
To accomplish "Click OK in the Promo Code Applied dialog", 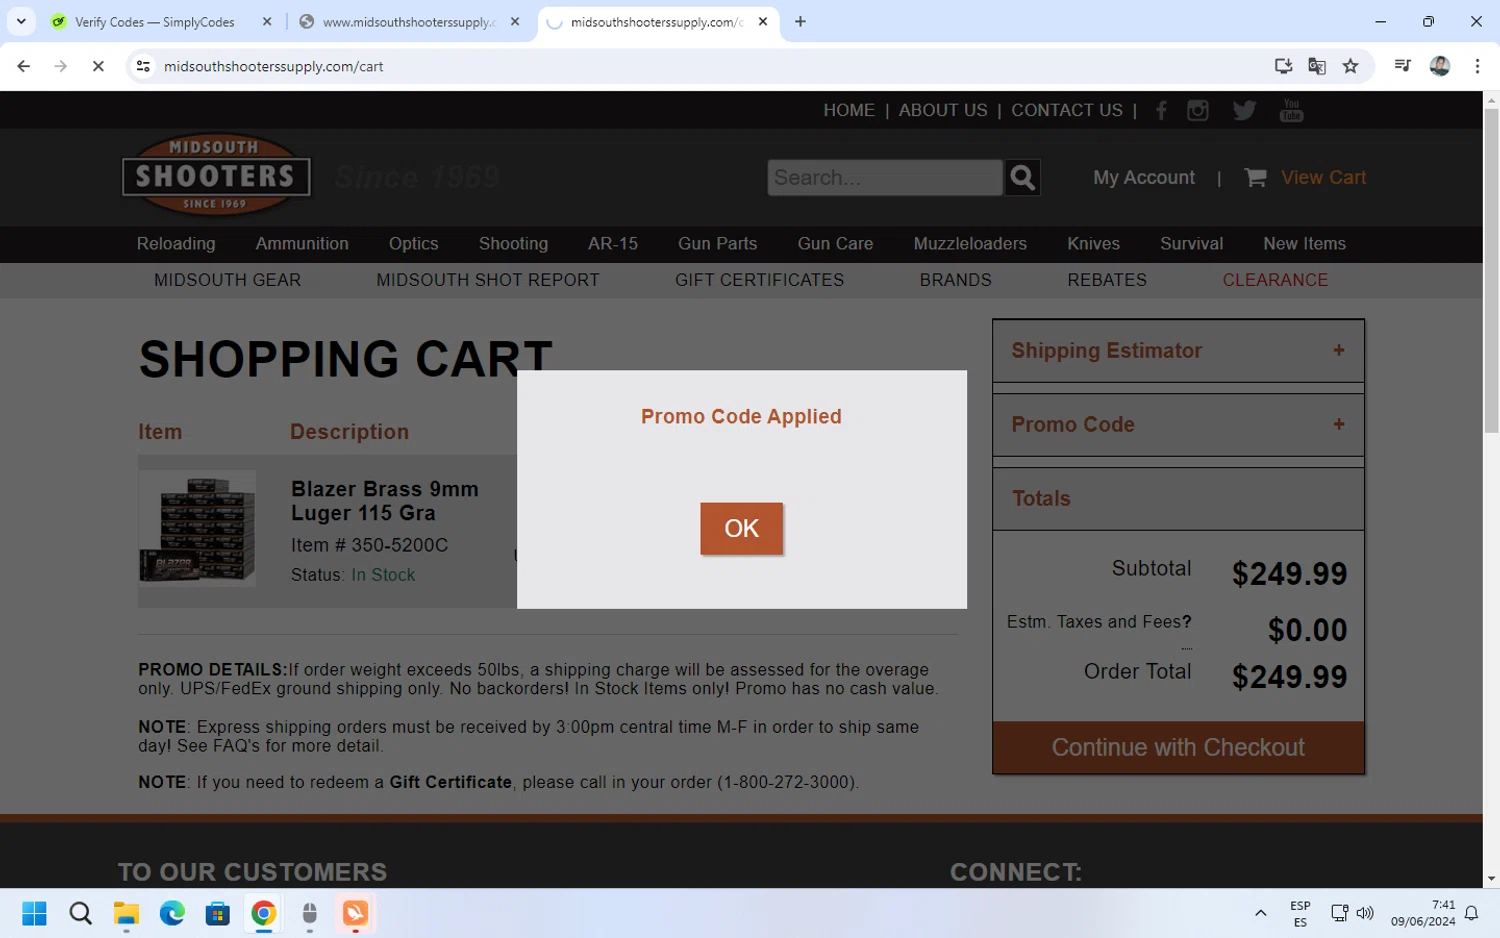I will 741,528.
